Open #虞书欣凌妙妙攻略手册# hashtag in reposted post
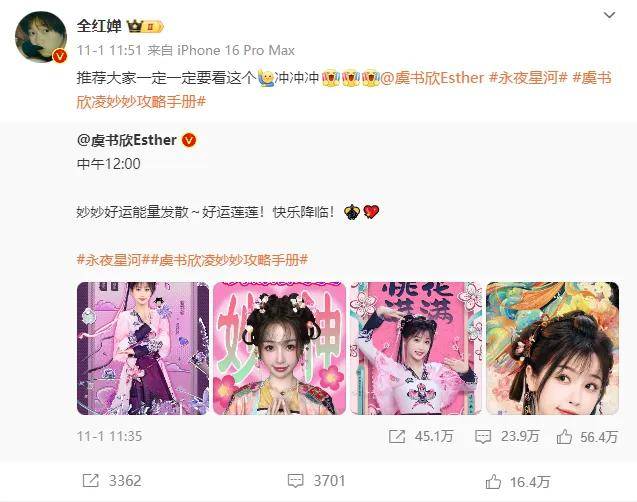637x502 pixels. point(230,260)
